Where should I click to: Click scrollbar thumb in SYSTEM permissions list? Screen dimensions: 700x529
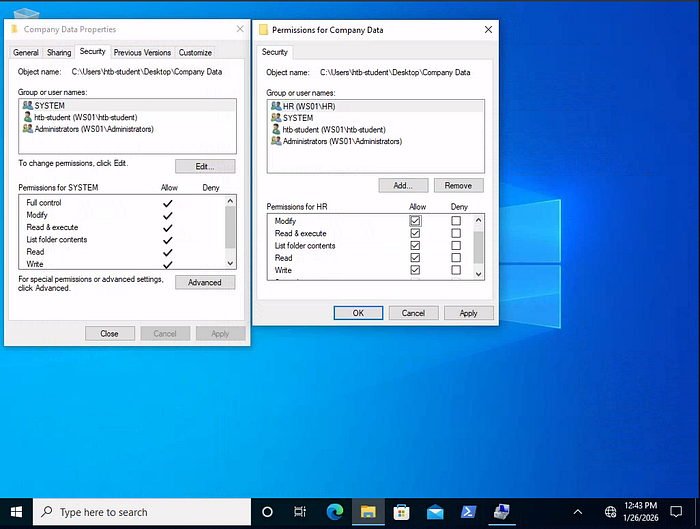coord(230,227)
